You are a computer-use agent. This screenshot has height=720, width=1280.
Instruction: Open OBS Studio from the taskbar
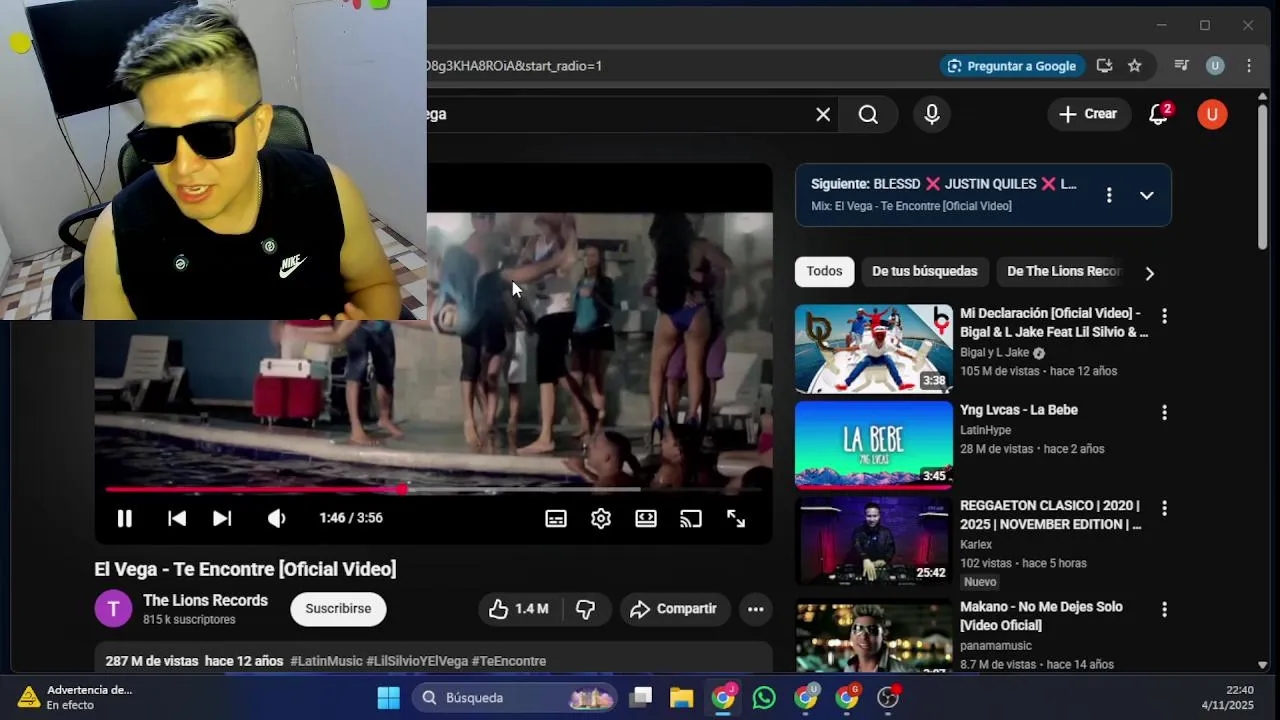[x=888, y=697]
